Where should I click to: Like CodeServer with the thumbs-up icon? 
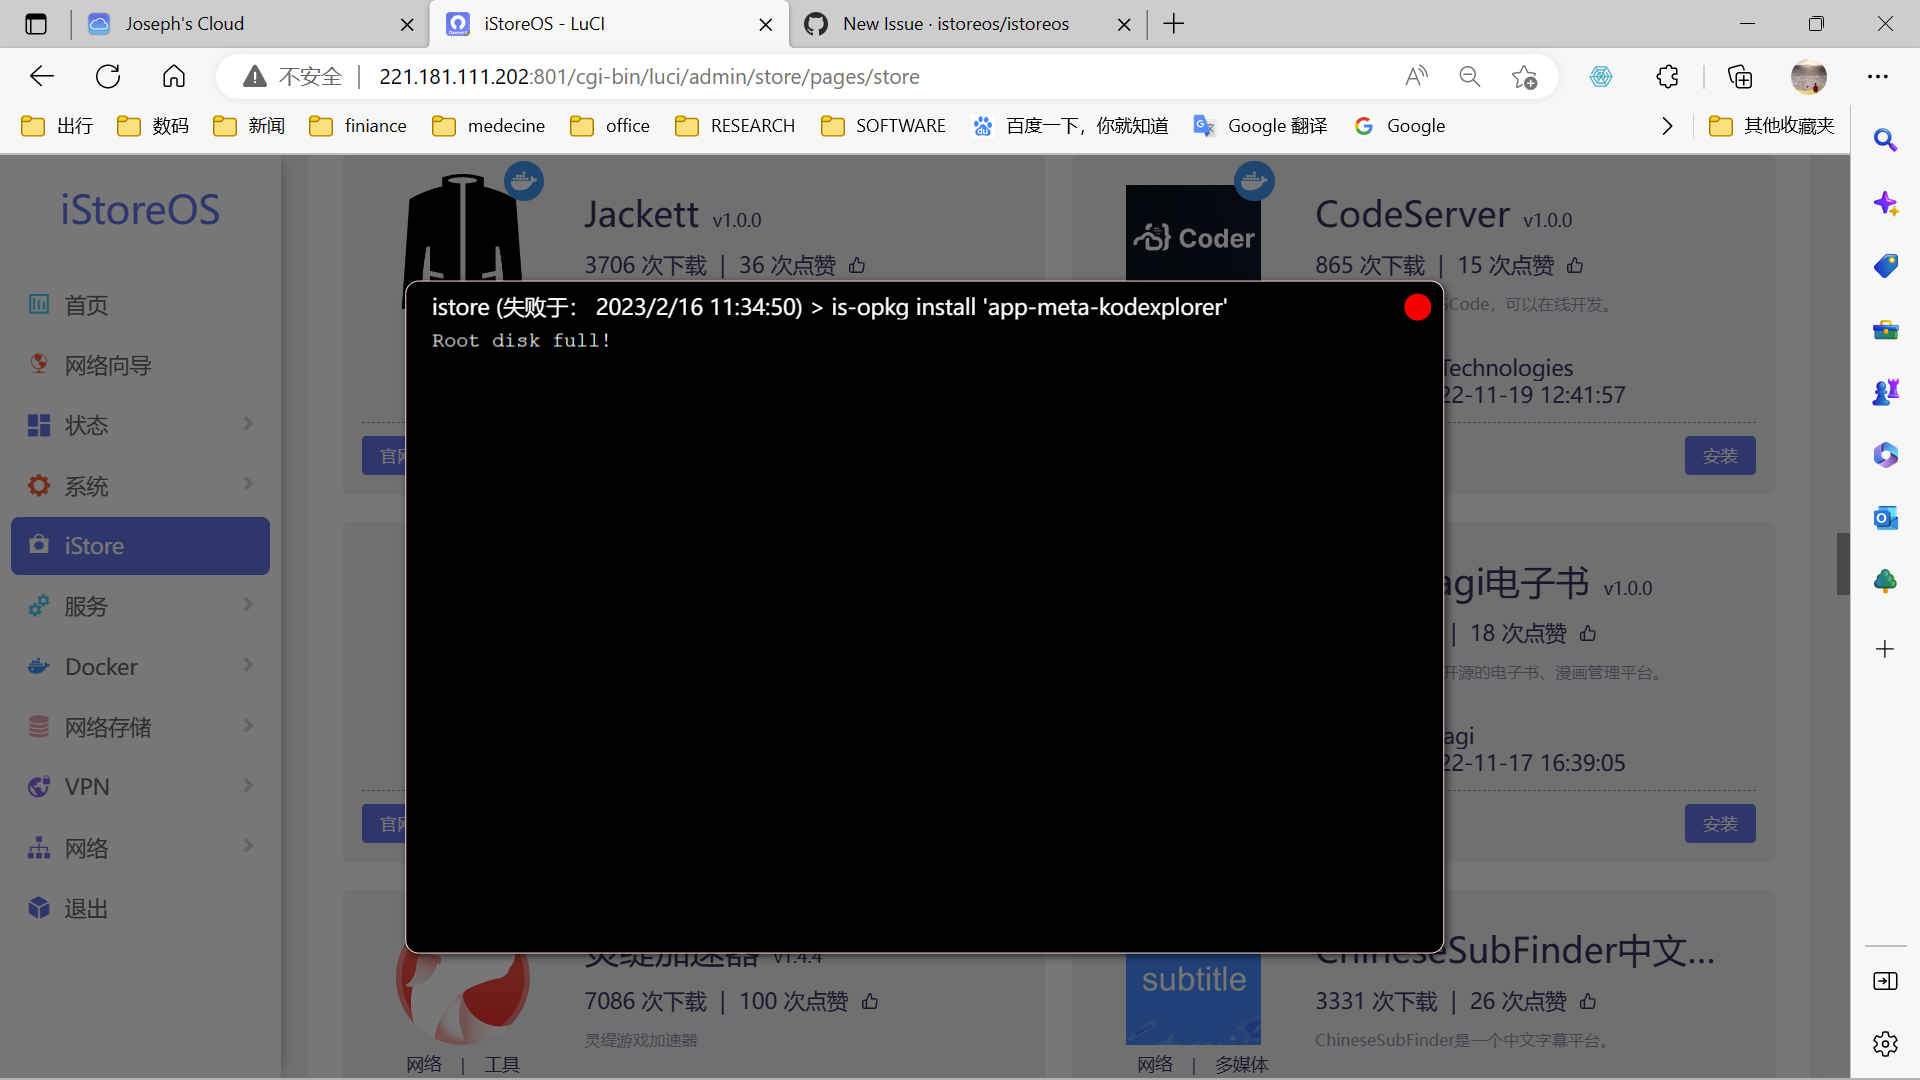click(x=1575, y=266)
